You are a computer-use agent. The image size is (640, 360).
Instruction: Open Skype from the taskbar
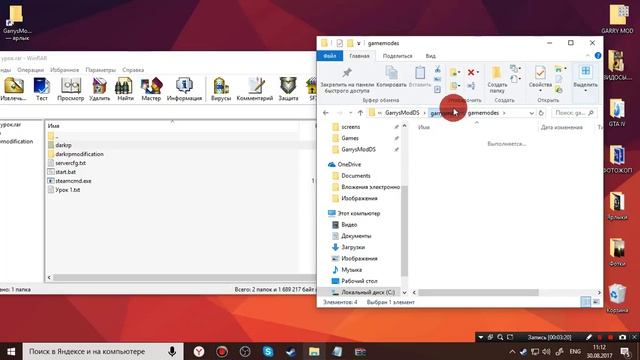[268, 351]
